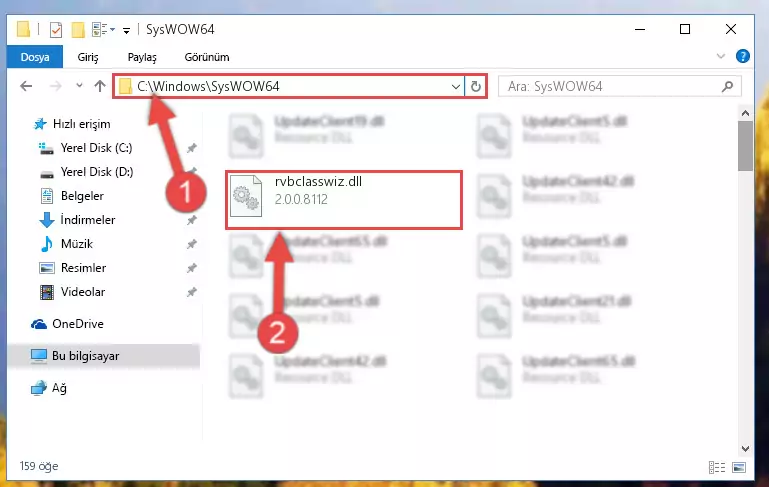This screenshot has width=769, height=487.
Task: Click the Resimler picture icon
Action: point(47,268)
